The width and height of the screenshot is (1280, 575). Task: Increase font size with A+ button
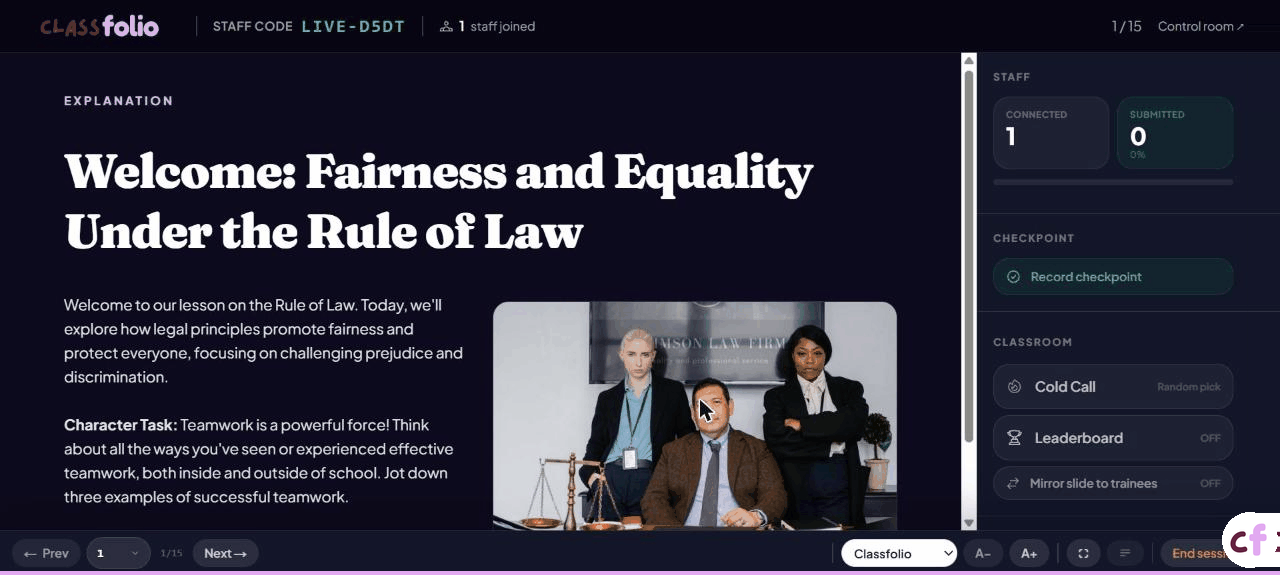[x=1029, y=553]
